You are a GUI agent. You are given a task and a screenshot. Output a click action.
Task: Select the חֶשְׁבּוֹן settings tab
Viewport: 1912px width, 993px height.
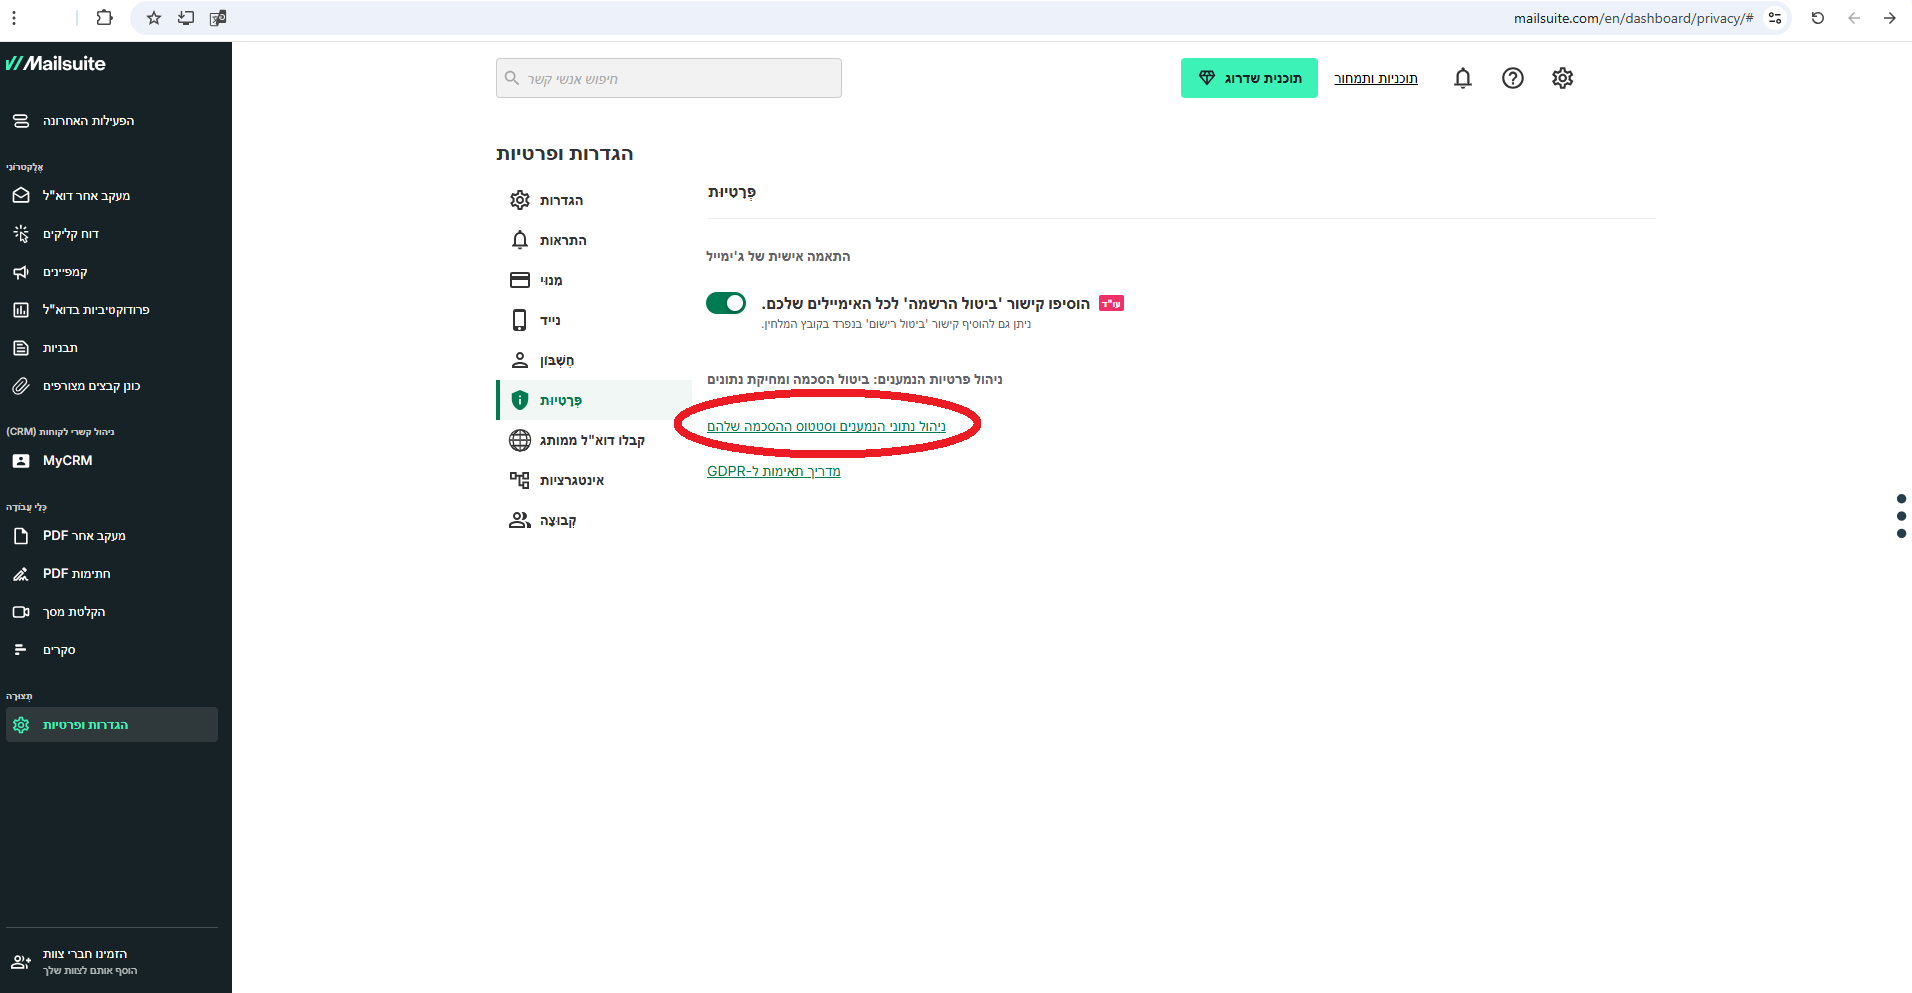click(556, 360)
